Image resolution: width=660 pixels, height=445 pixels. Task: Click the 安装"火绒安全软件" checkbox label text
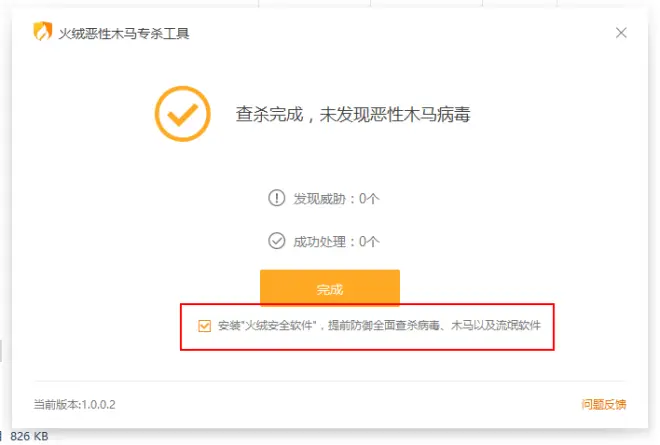(x=268, y=326)
